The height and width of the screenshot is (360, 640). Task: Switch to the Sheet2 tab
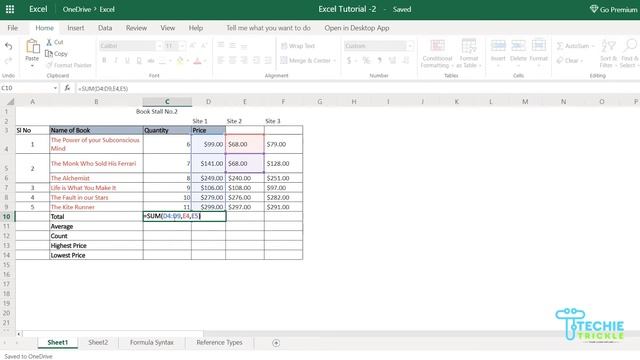[98, 342]
